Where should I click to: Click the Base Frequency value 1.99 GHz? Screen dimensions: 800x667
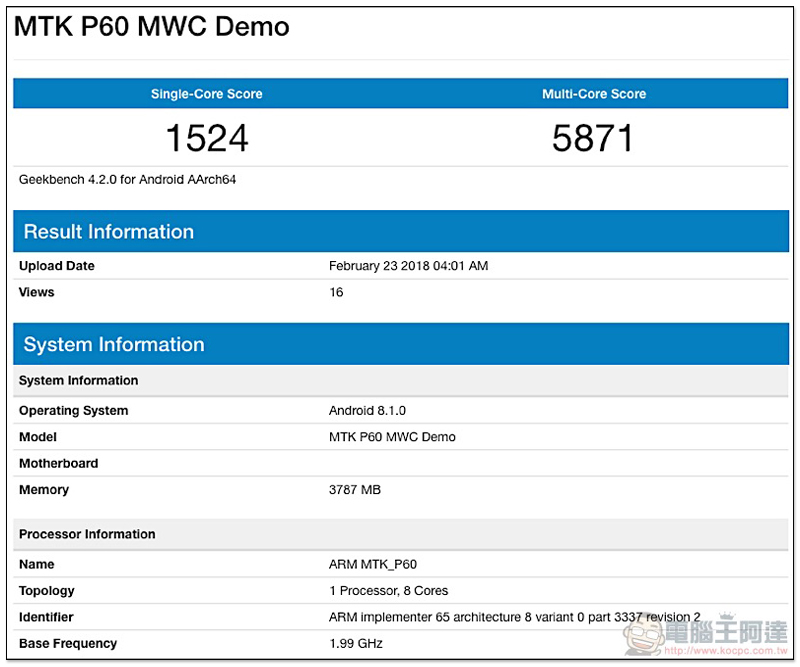(356, 643)
